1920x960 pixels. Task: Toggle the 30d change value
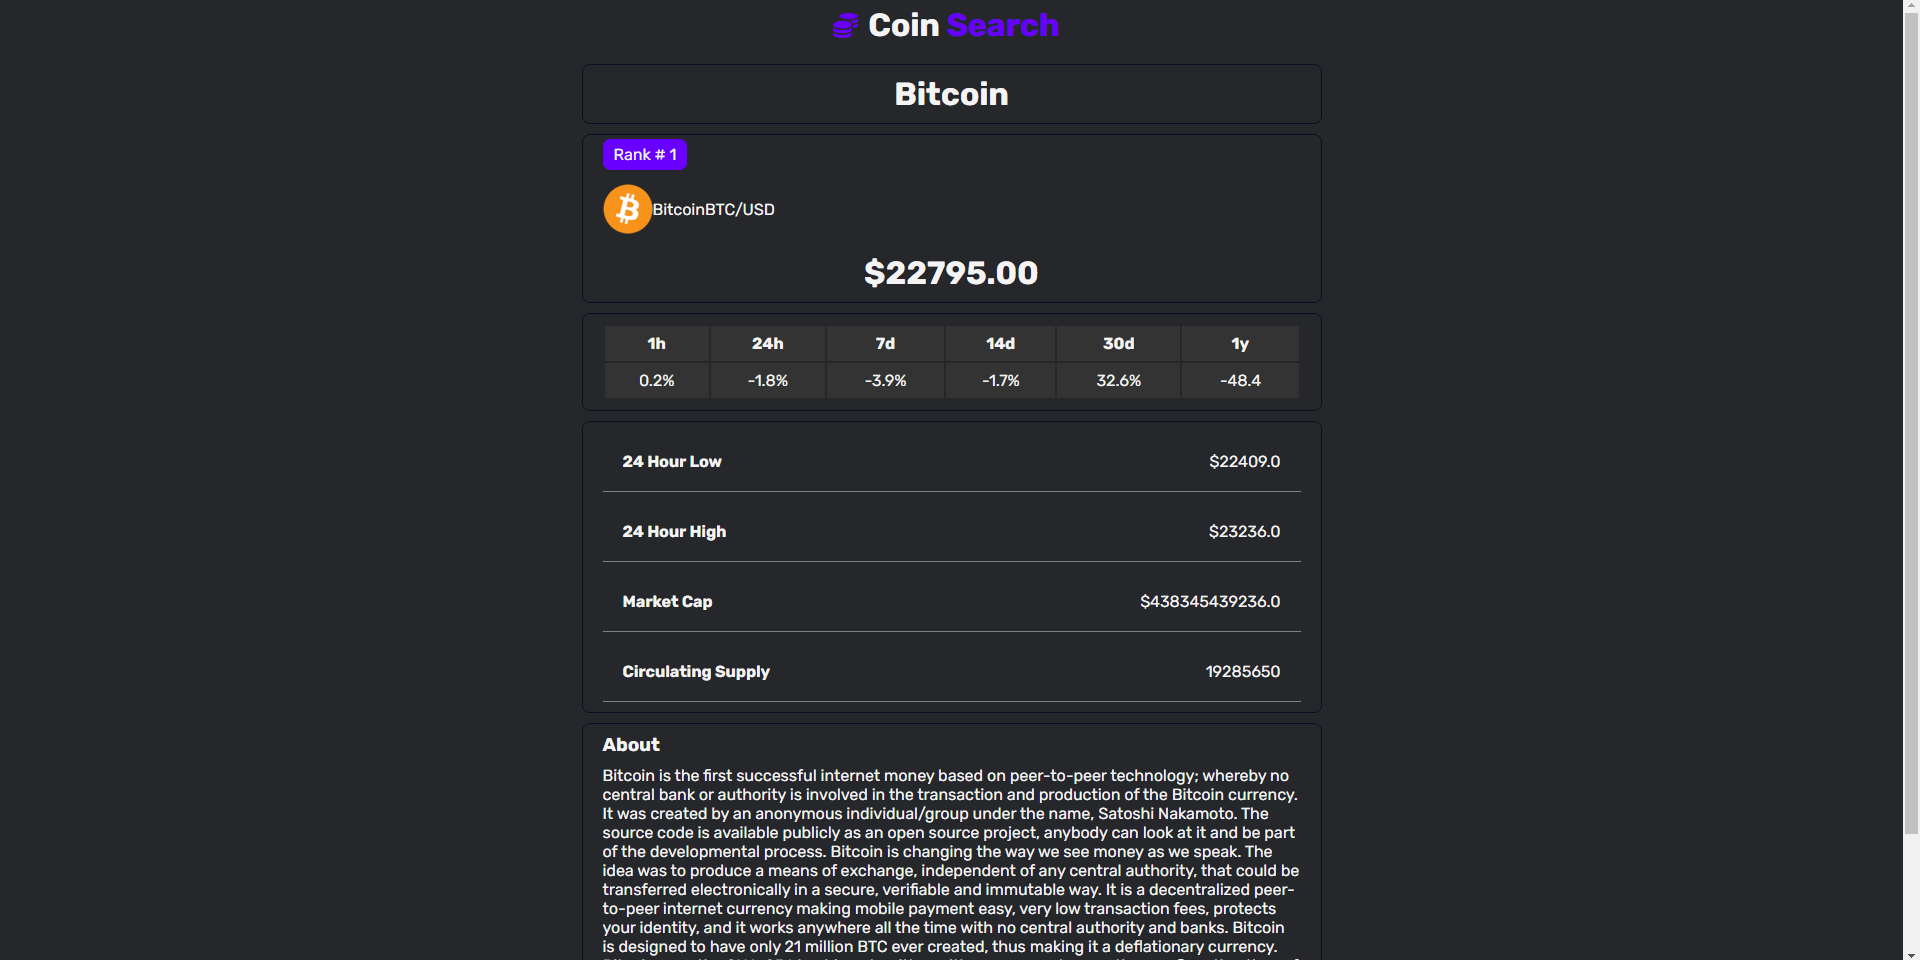point(1117,380)
